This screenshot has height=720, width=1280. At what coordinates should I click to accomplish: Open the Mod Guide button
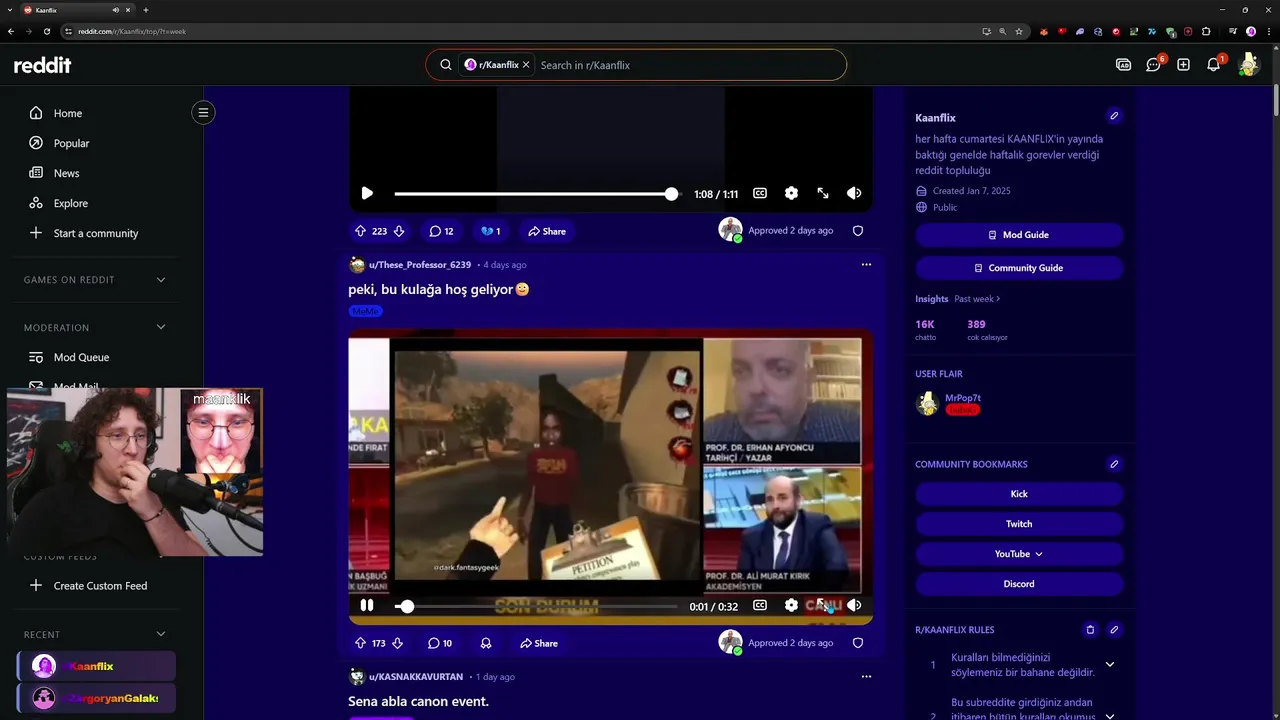[1019, 235]
